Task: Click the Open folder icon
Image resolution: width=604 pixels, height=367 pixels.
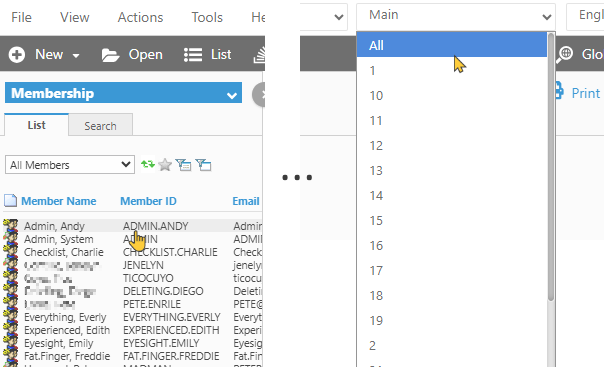Action: (x=110, y=55)
